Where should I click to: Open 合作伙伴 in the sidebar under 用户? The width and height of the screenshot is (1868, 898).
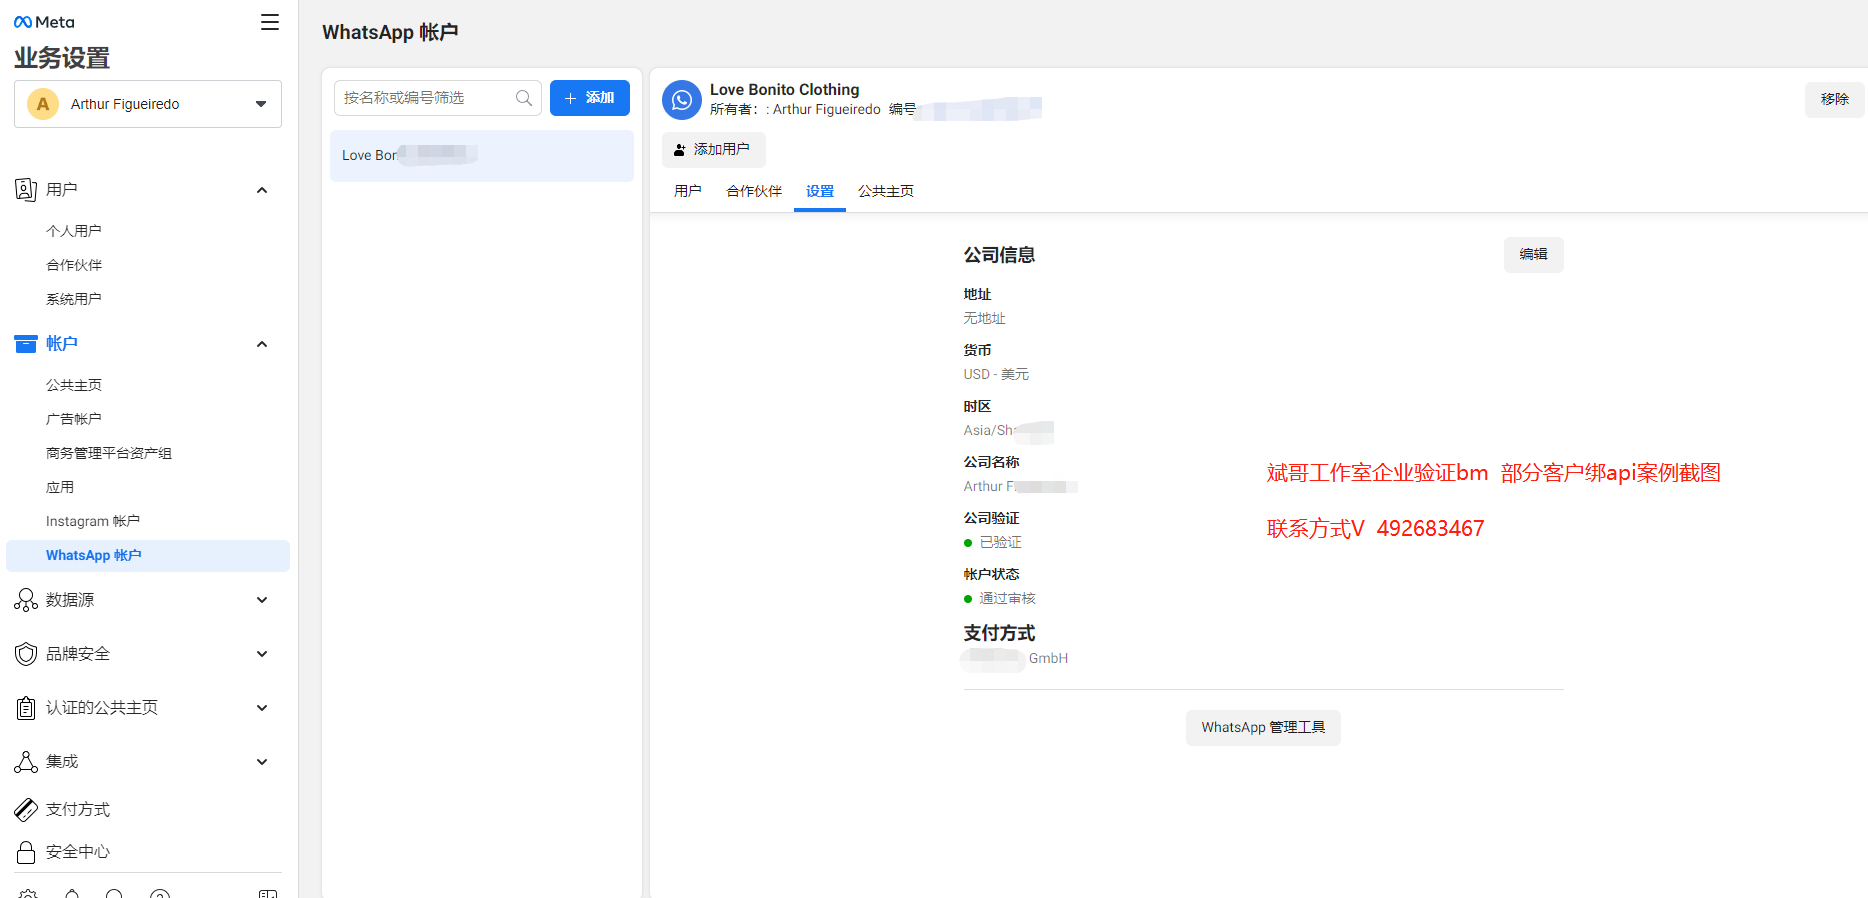74,265
